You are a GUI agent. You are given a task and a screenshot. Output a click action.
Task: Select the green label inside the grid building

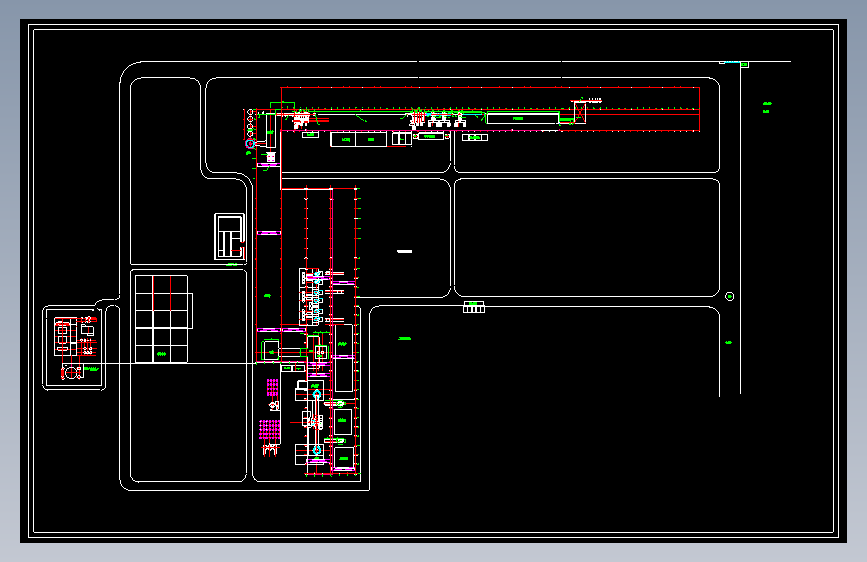tap(161, 354)
